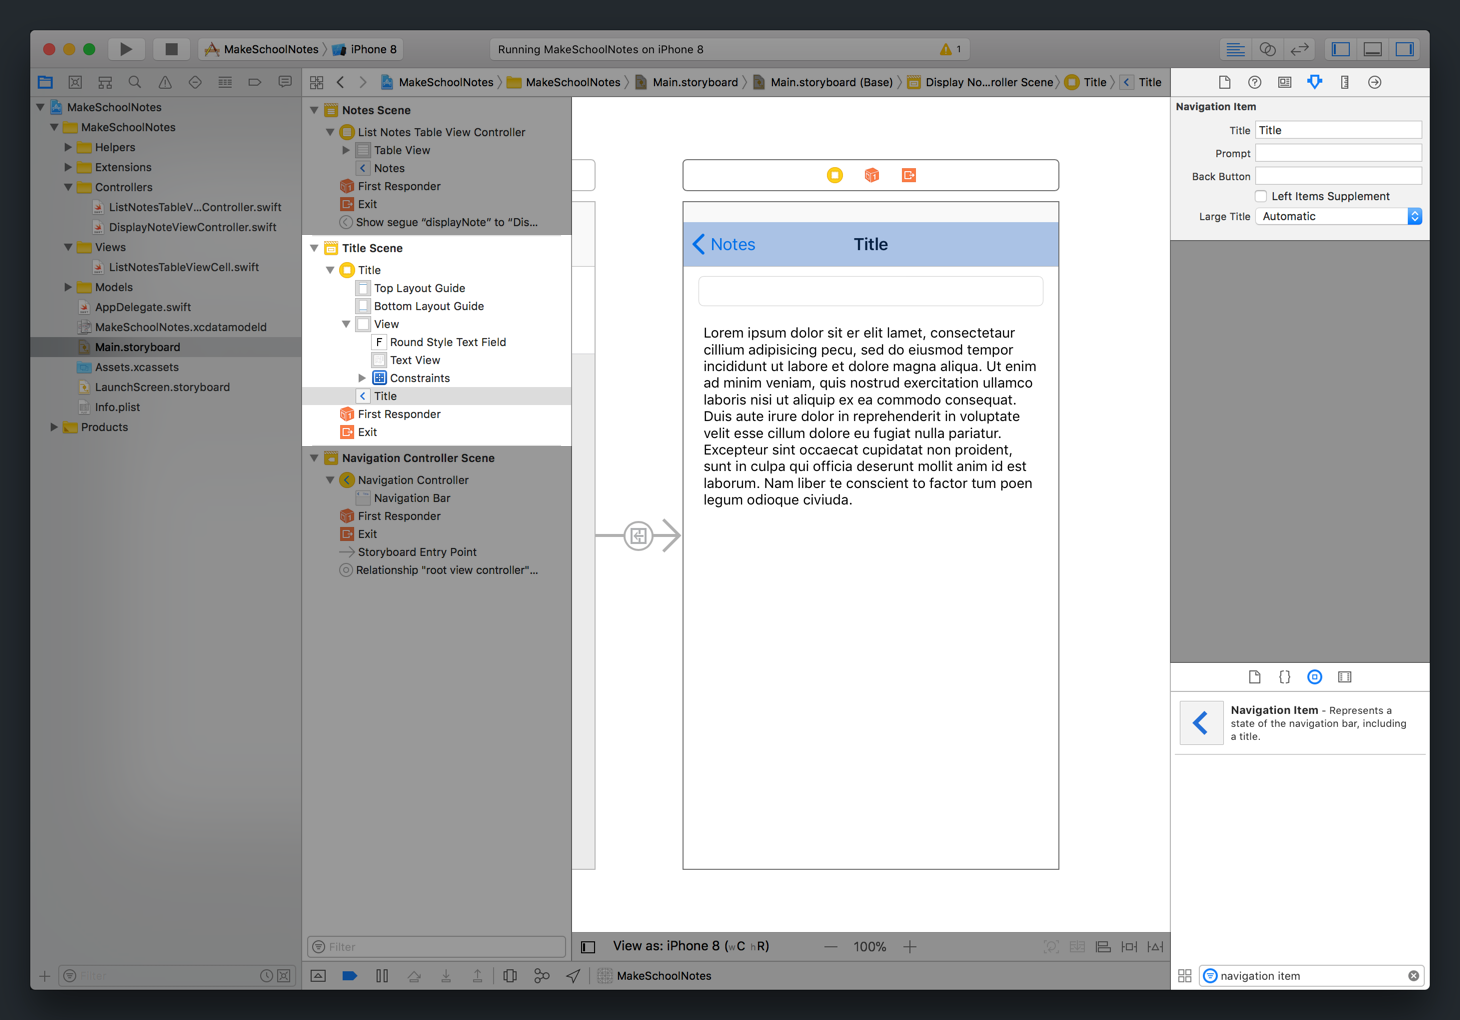Select AppDelegate.swift in file navigator
Image resolution: width=1460 pixels, height=1020 pixels.
142,307
